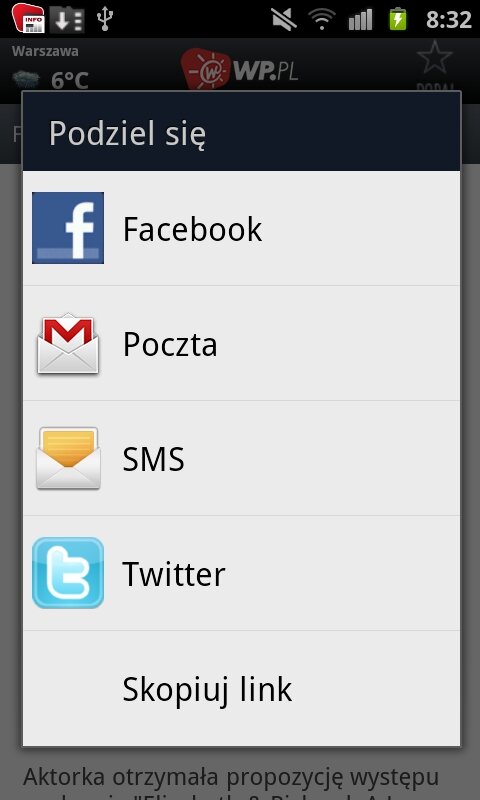
Task: Tap the Gmail envelope icon
Action: click(68, 343)
